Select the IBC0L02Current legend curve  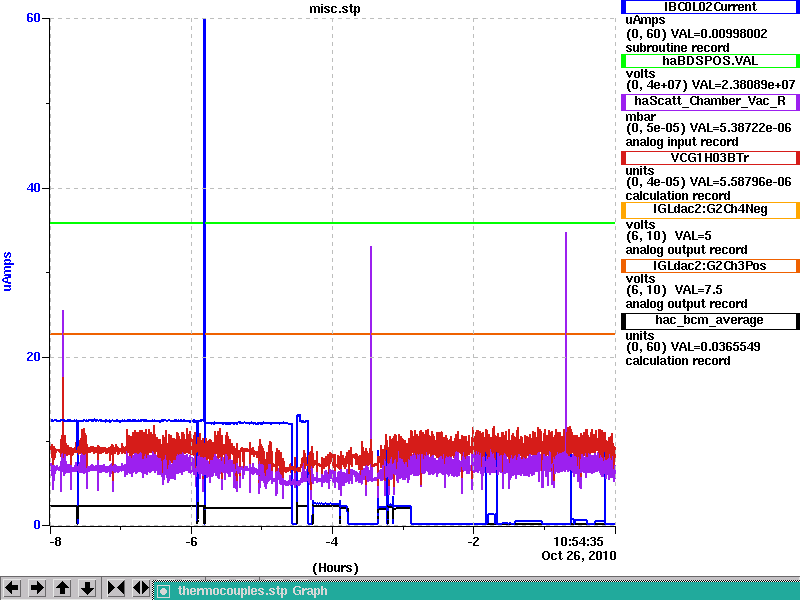pos(710,7)
